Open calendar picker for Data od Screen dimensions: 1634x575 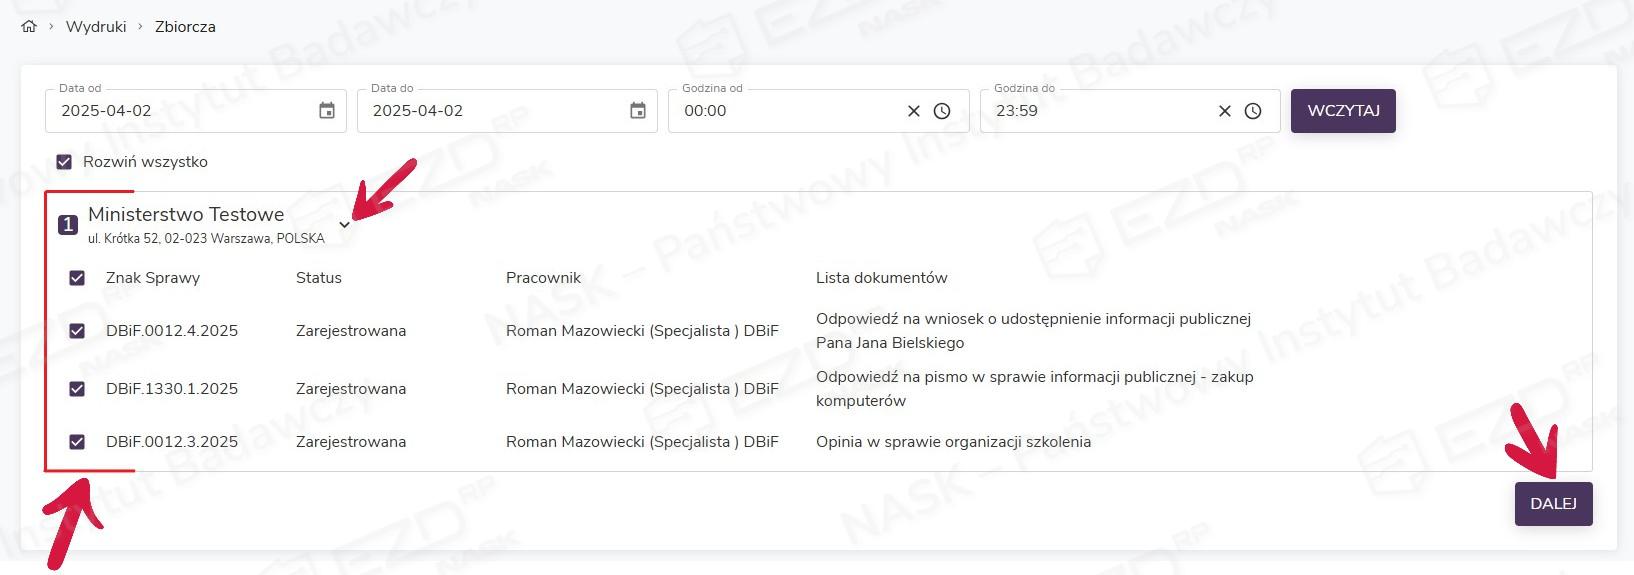[x=327, y=111]
